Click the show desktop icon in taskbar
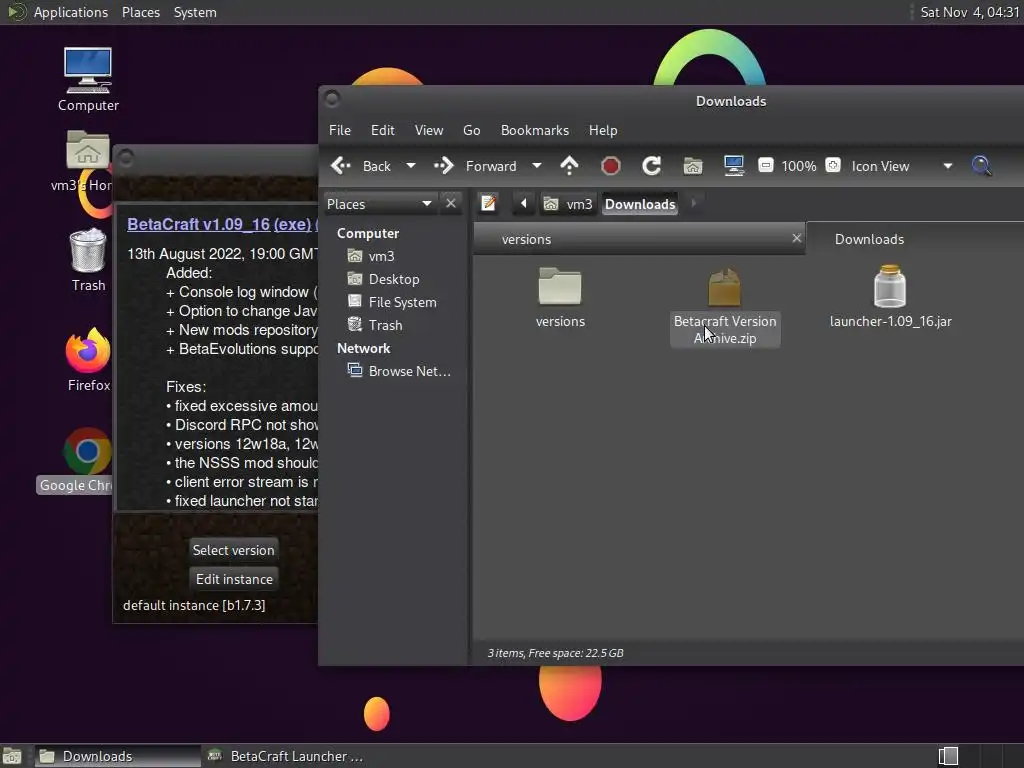 (x=12, y=756)
